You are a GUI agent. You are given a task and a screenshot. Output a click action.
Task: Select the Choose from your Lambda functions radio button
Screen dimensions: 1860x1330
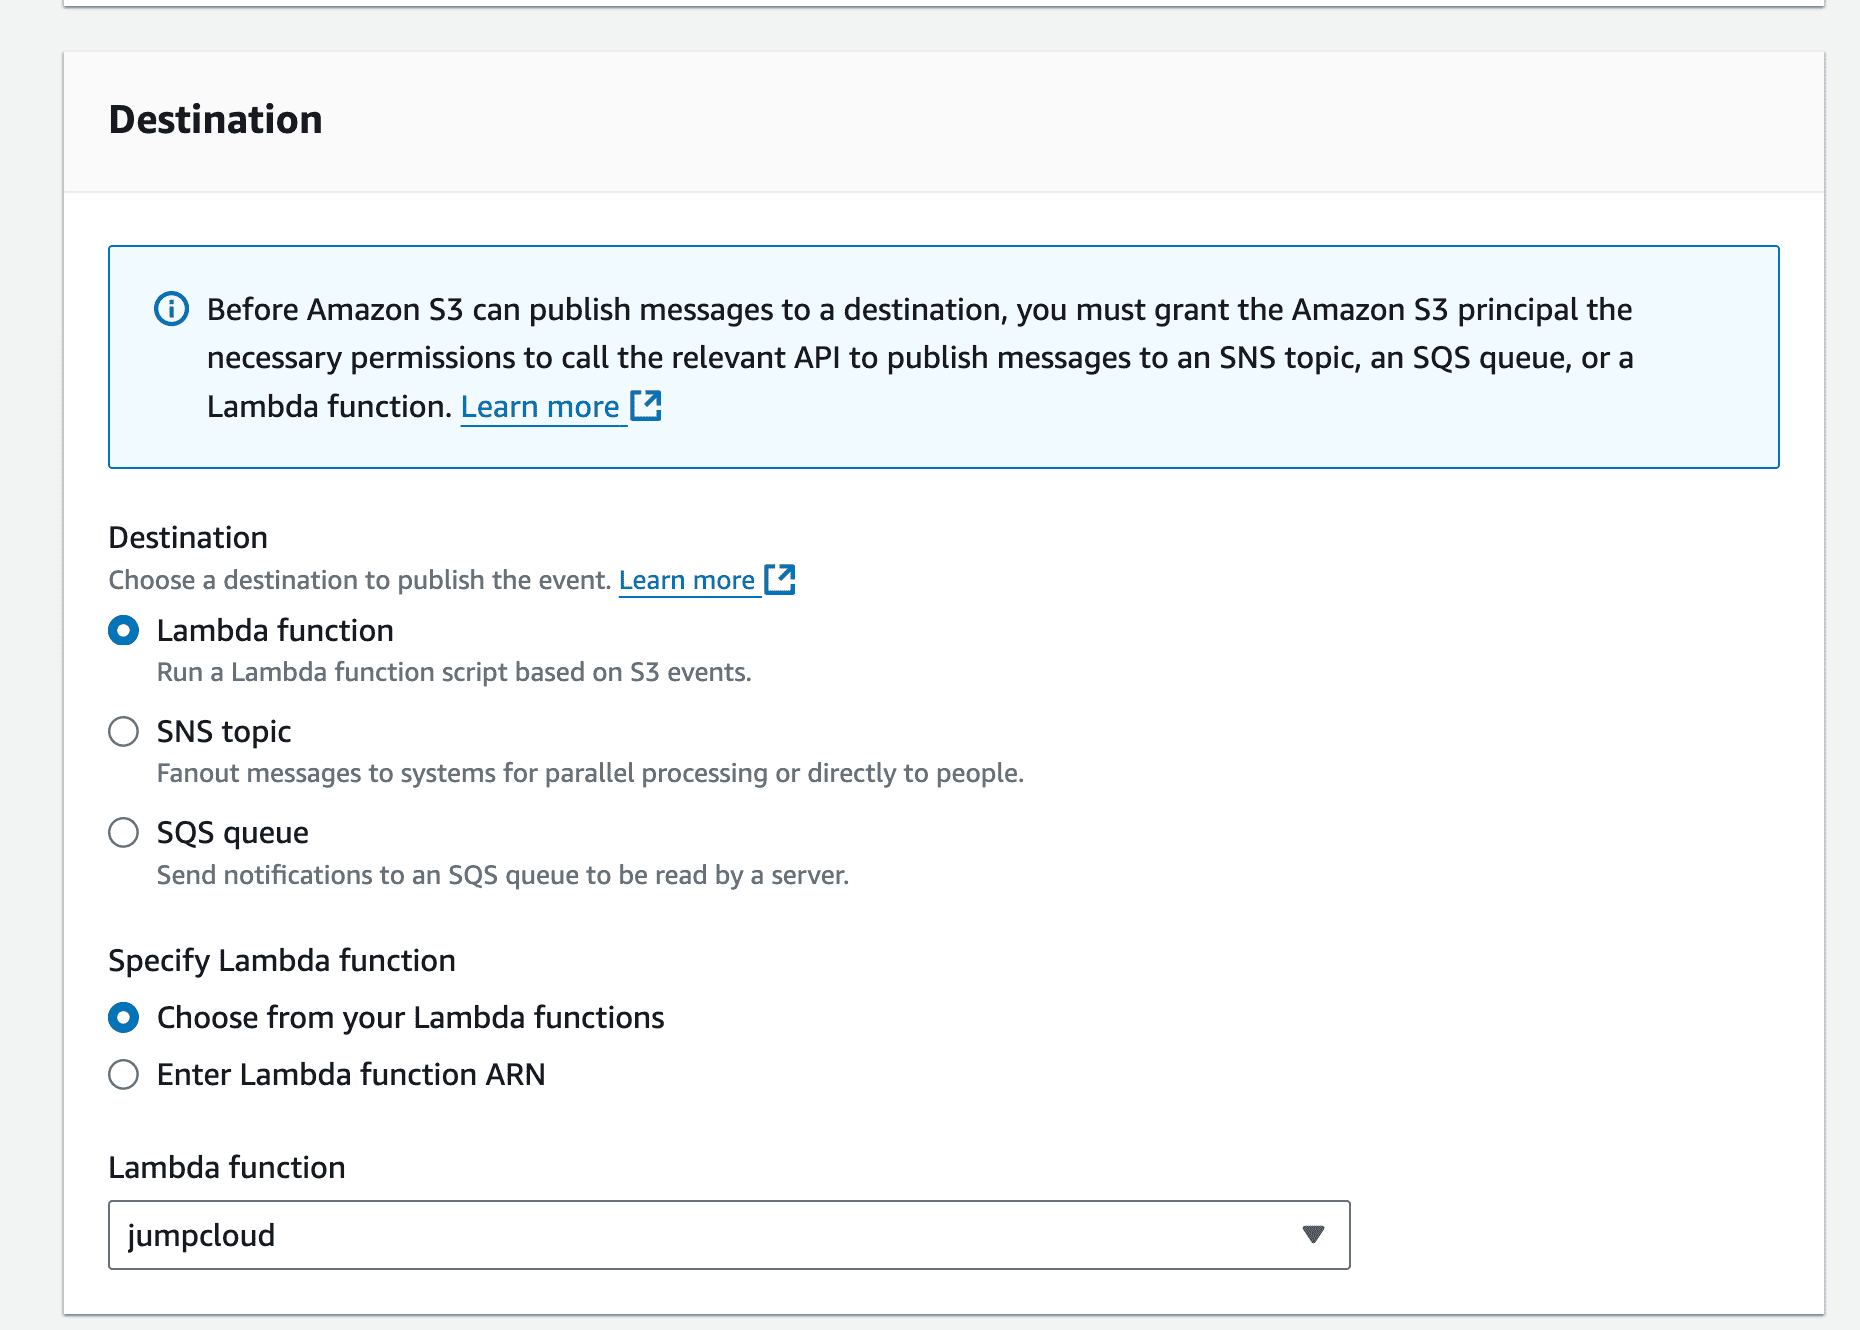tap(123, 1018)
